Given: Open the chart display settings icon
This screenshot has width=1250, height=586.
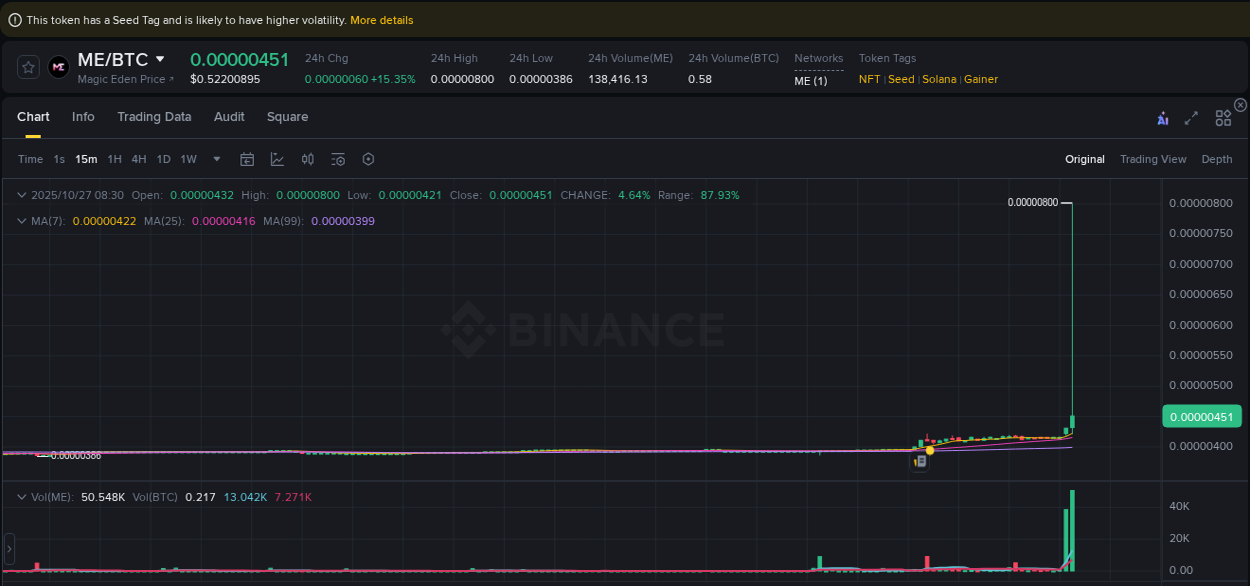Looking at the screenshot, I should (x=337, y=159).
